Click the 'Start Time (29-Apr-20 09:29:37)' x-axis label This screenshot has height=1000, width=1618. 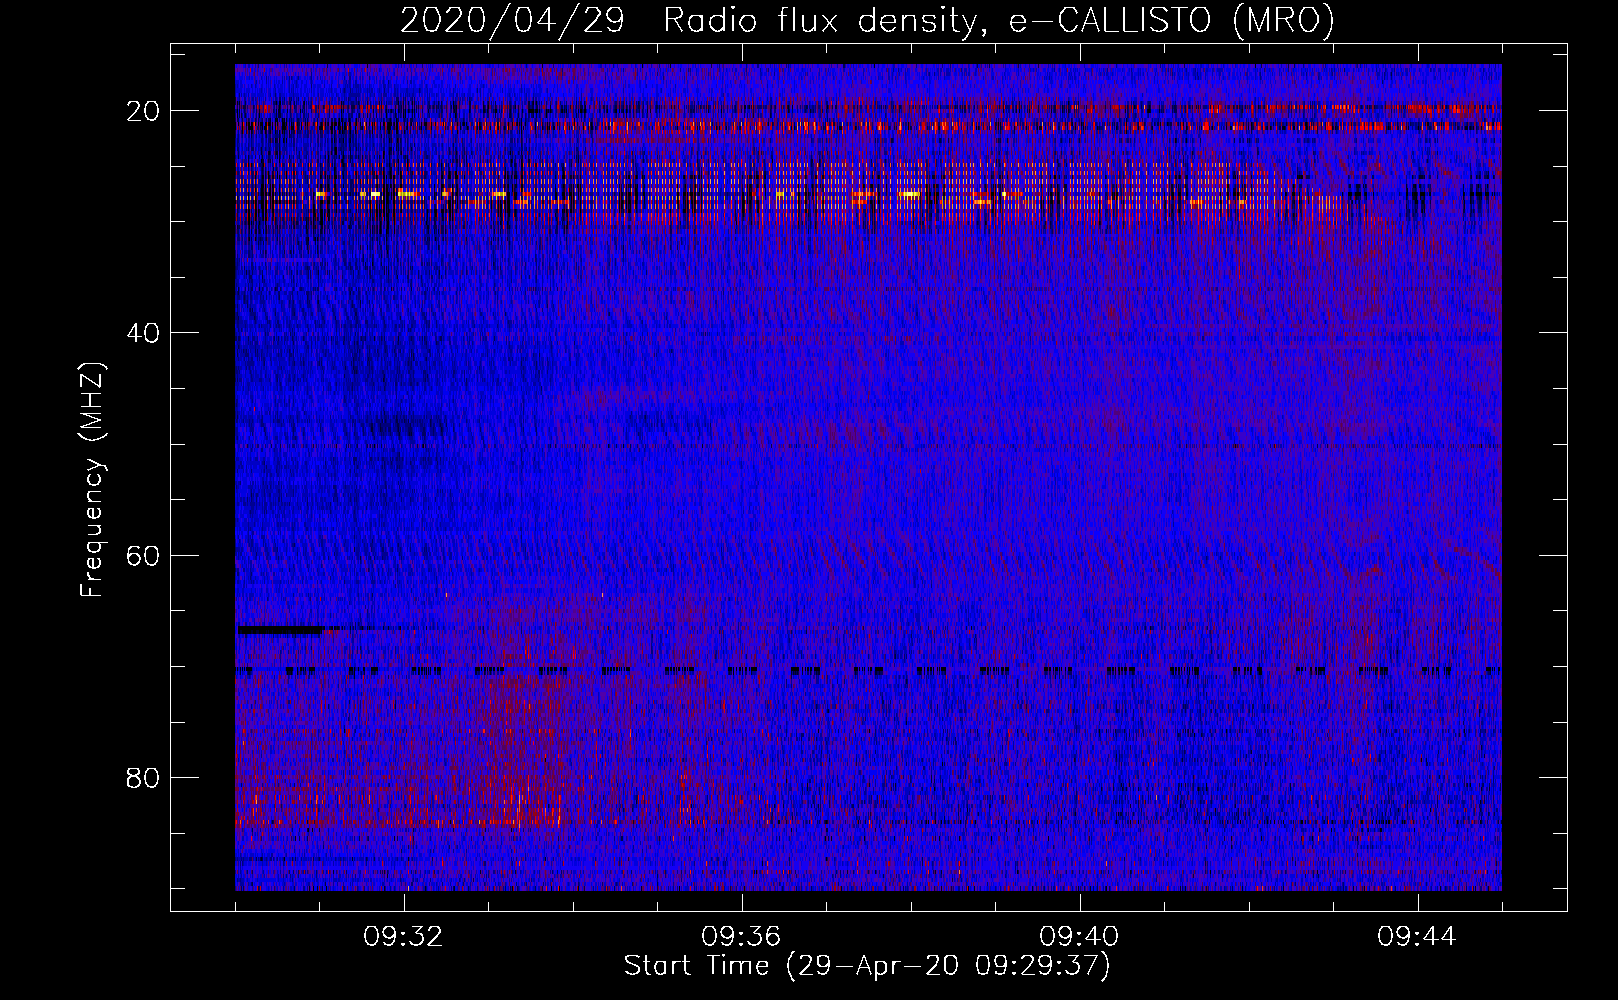[867, 966]
